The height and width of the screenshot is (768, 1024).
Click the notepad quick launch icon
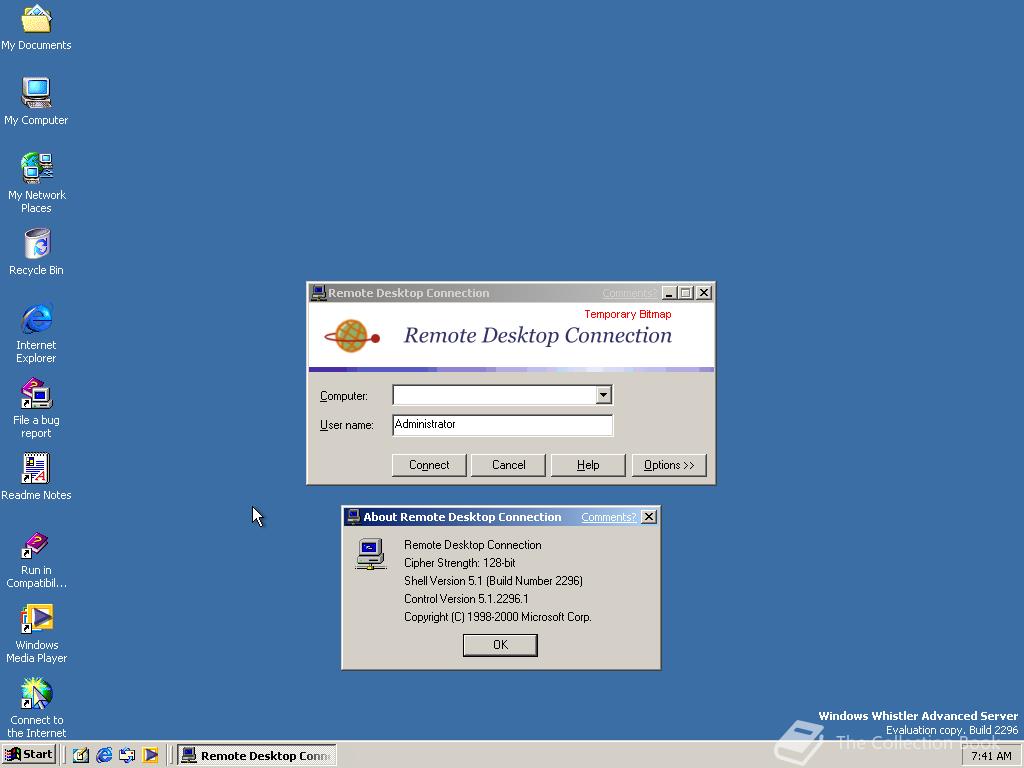pyautogui.click(x=80, y=755)
